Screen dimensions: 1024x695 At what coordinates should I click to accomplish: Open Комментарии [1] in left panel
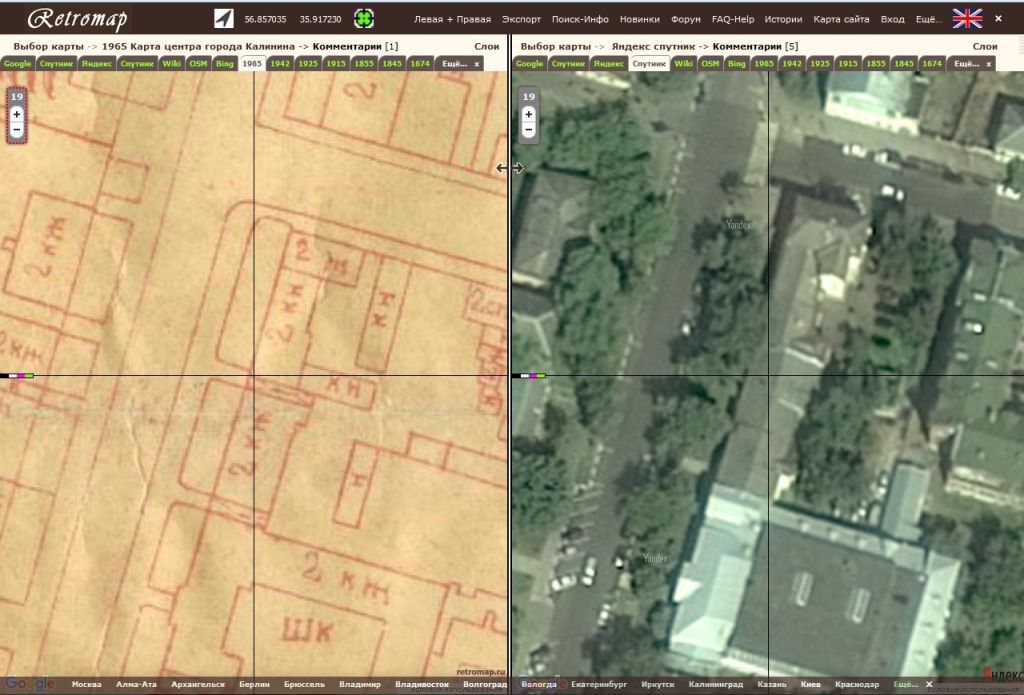(355, 46)
